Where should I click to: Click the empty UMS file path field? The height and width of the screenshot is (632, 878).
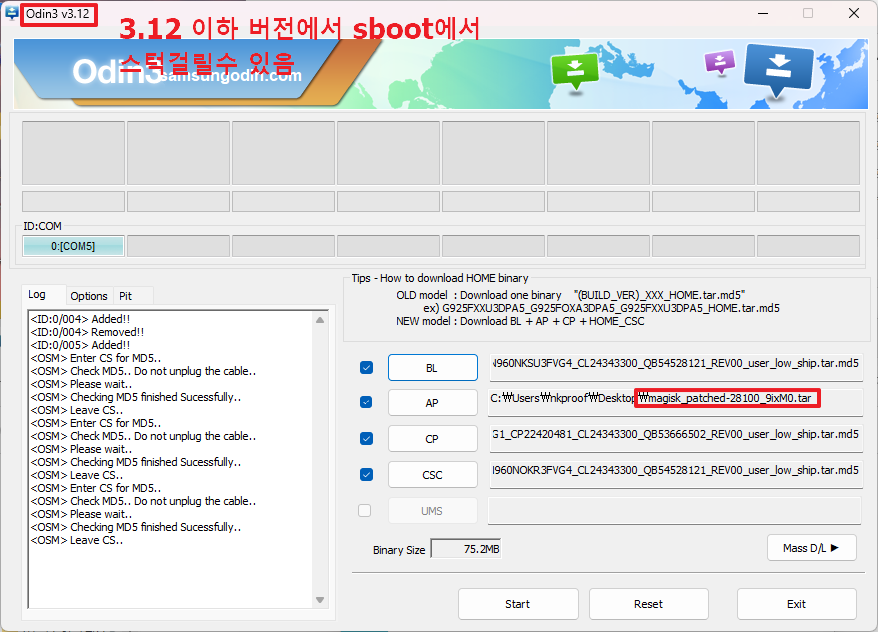click(674, 511)
